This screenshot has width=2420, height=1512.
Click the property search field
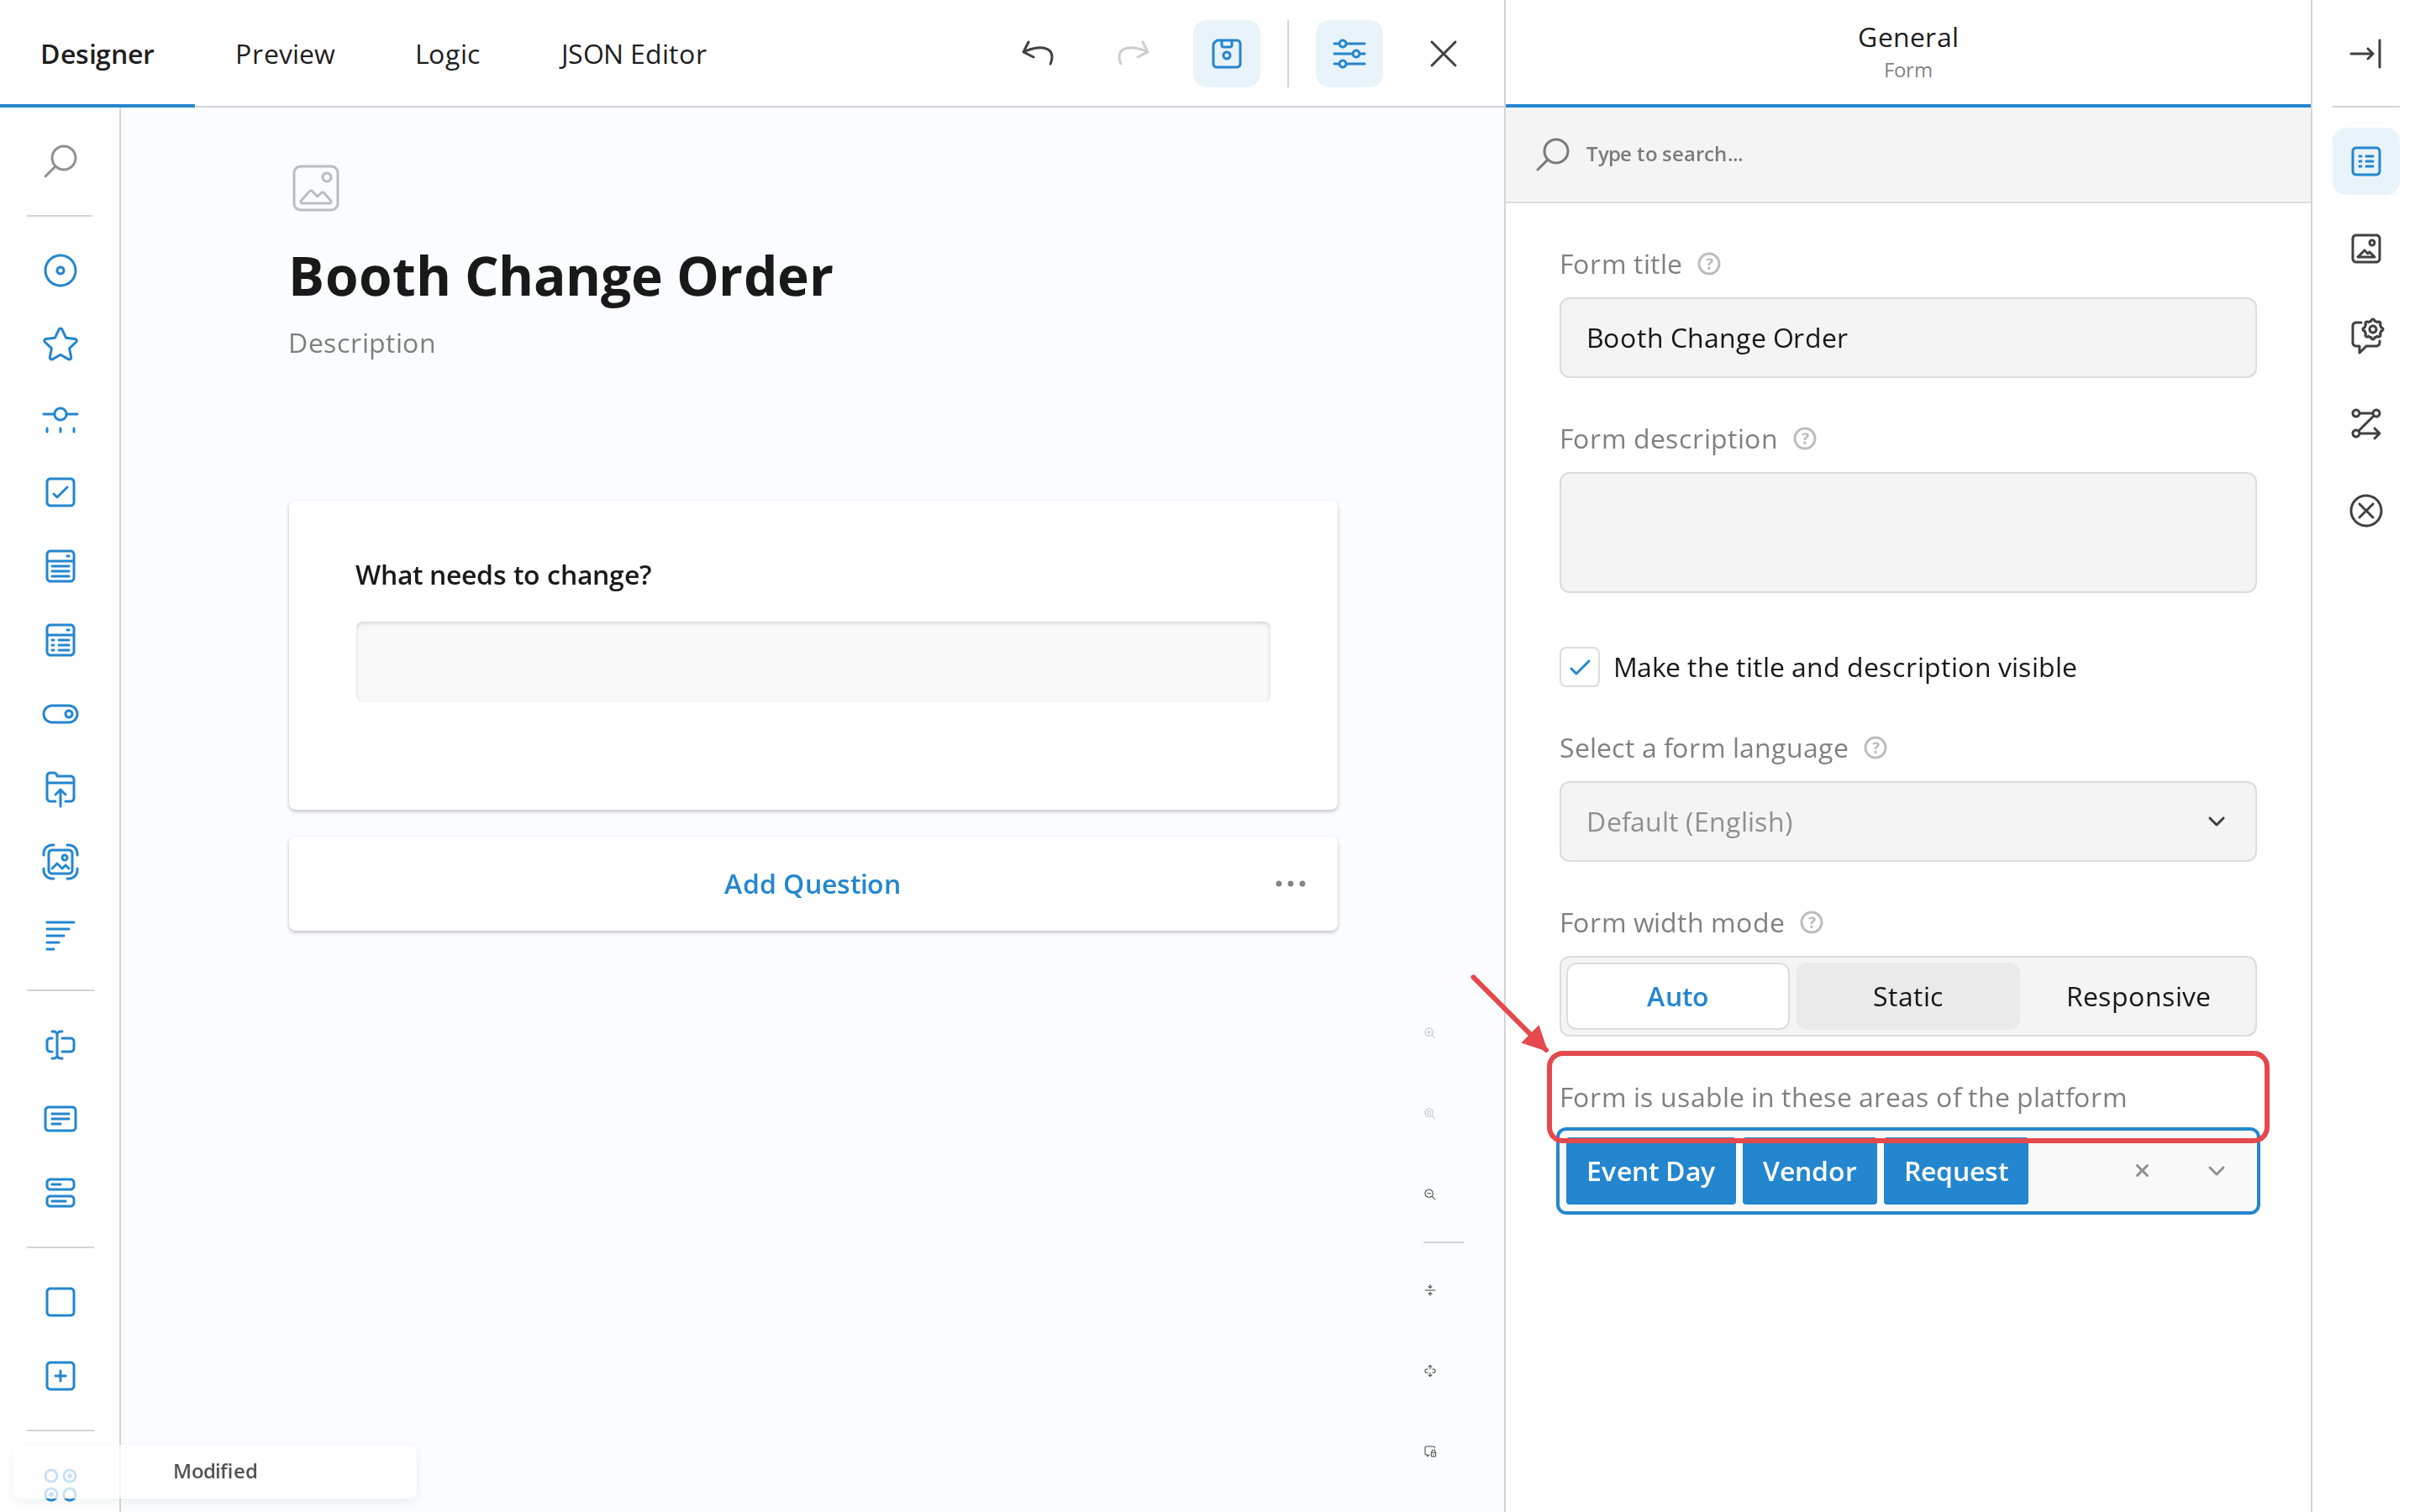tap(1907, 154)
